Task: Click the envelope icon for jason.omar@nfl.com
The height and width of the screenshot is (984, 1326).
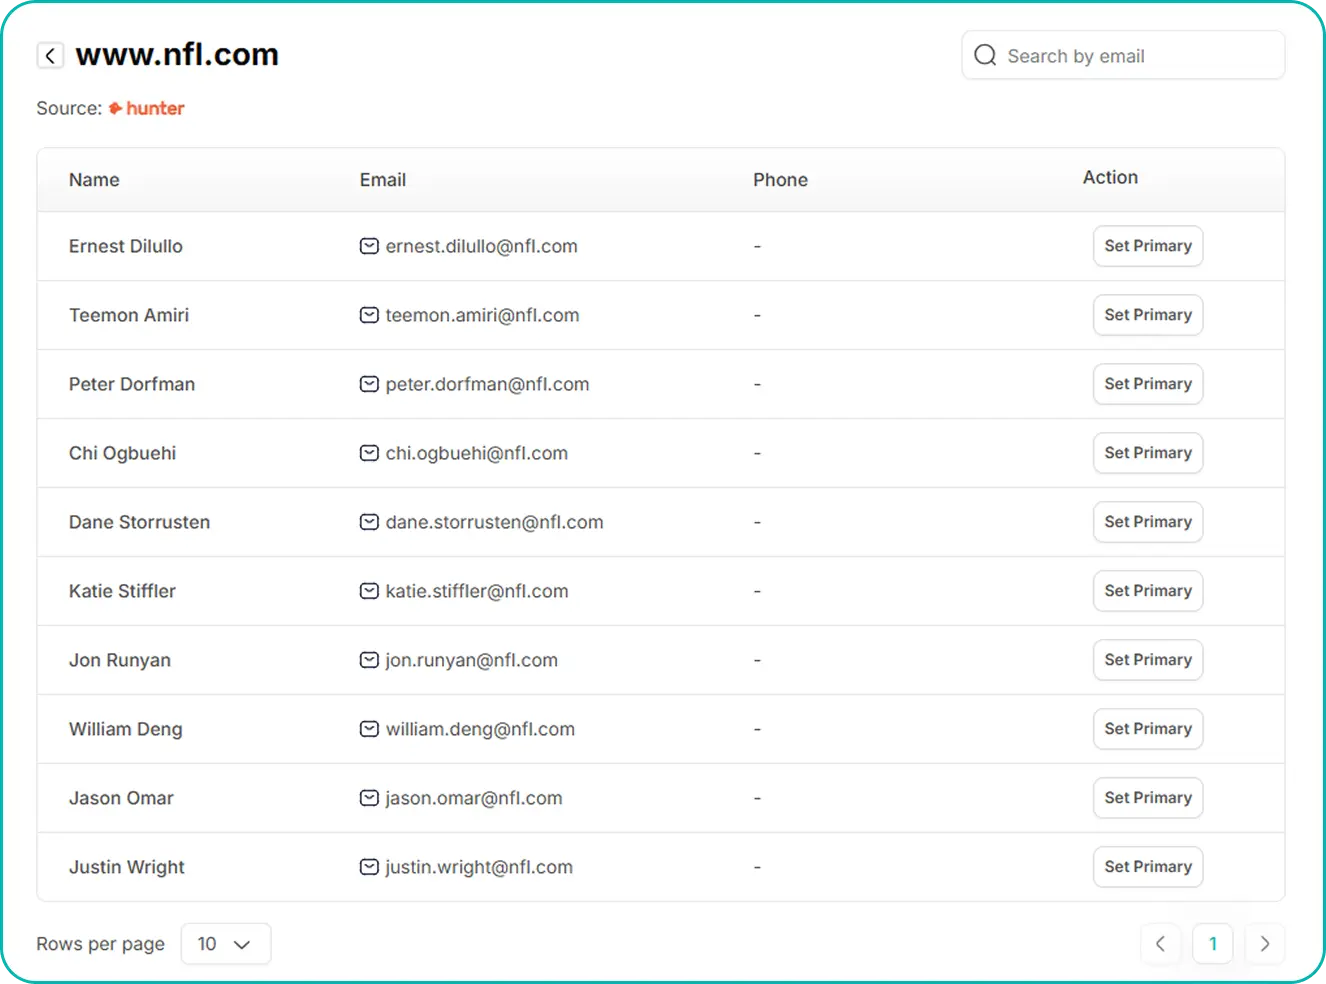Action: 369,798
